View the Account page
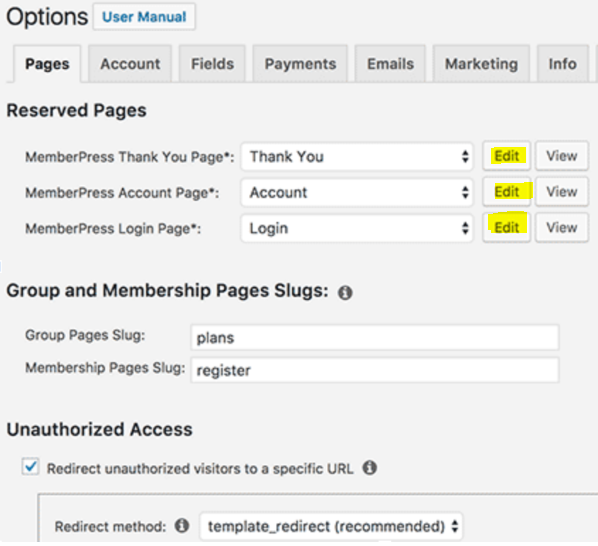This screenshot has height=546, width=598. (562, 191)
